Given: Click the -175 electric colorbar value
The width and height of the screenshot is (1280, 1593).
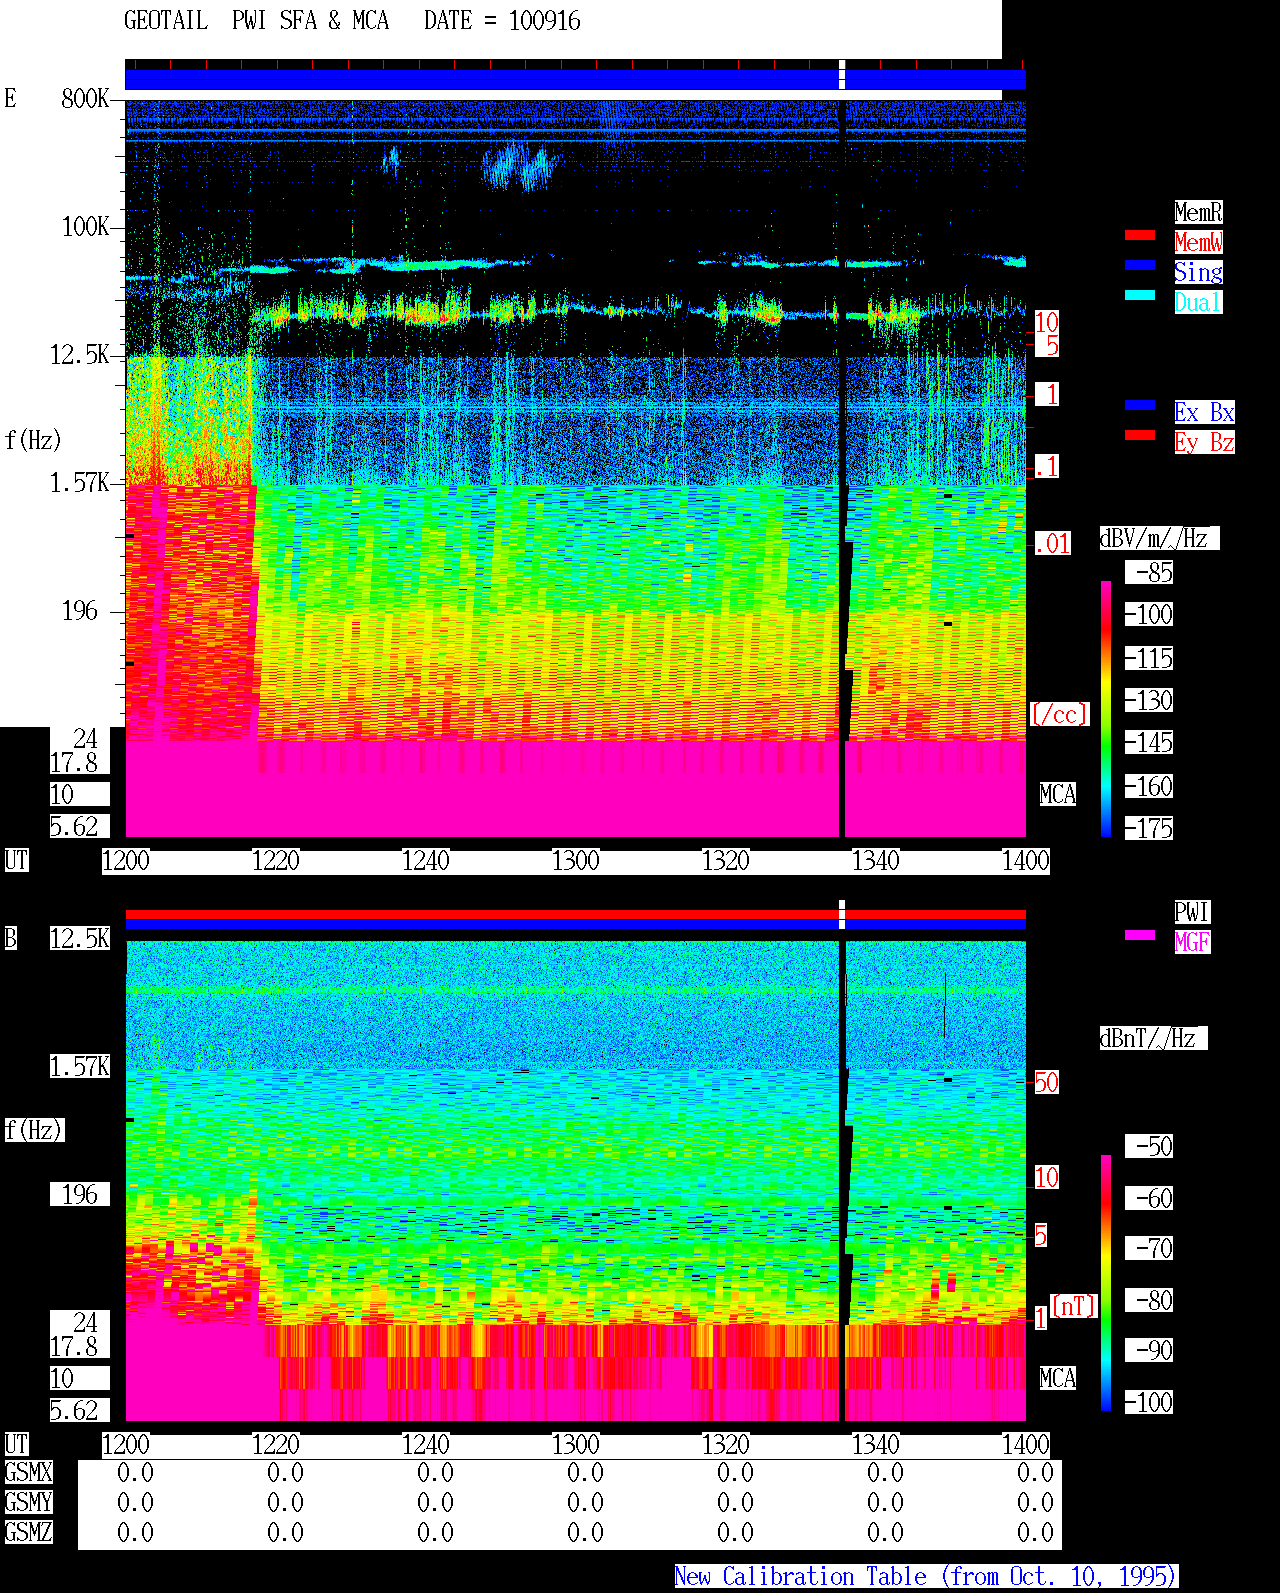Looking at the screenshot, I should click(1149, 828).
